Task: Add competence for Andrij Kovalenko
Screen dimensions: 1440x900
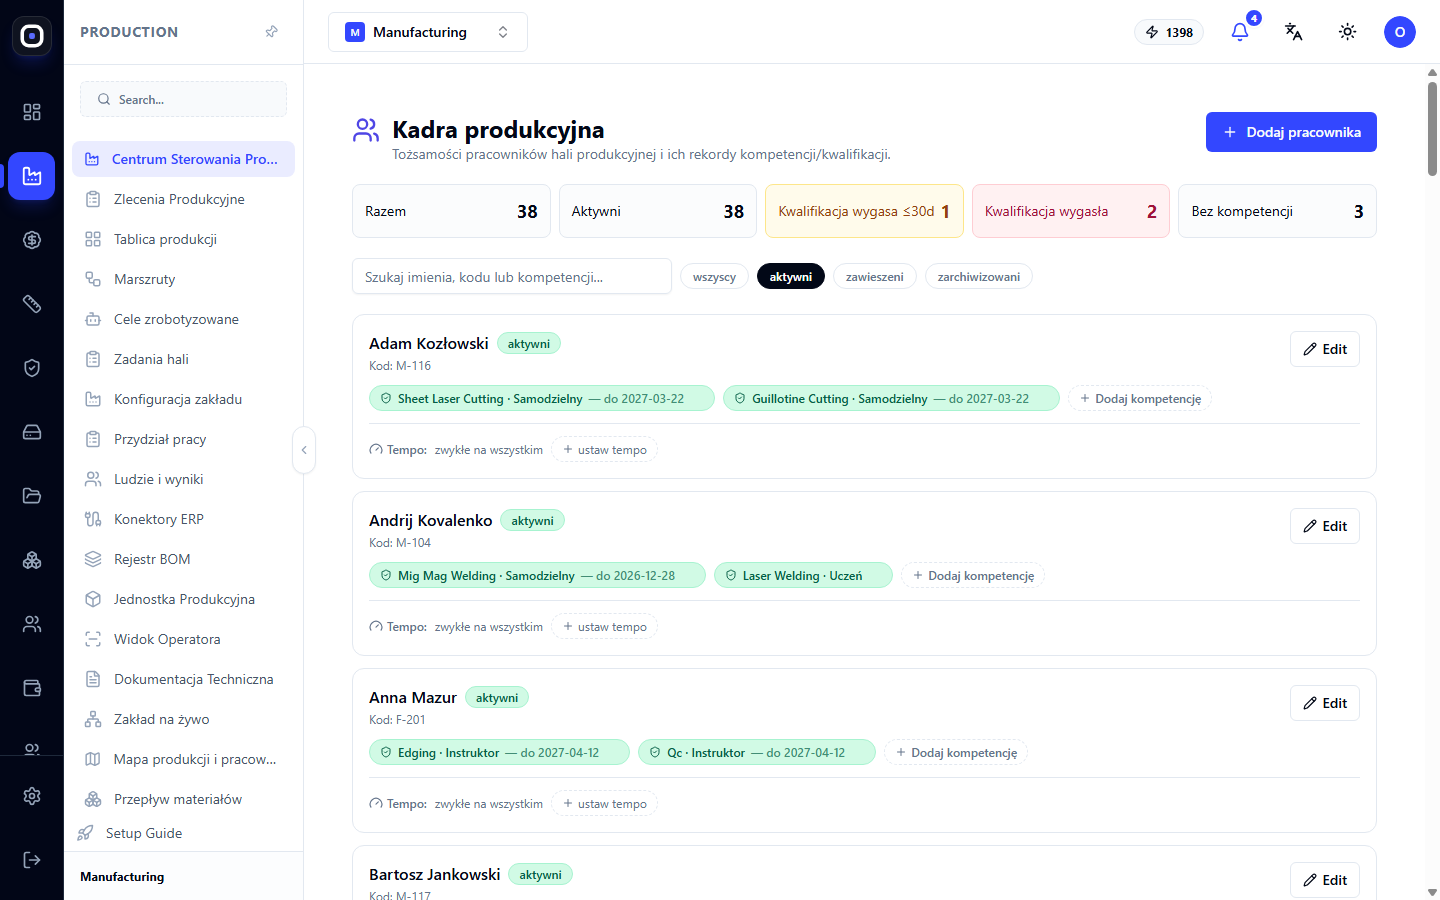Action: (x=973, y=576)
